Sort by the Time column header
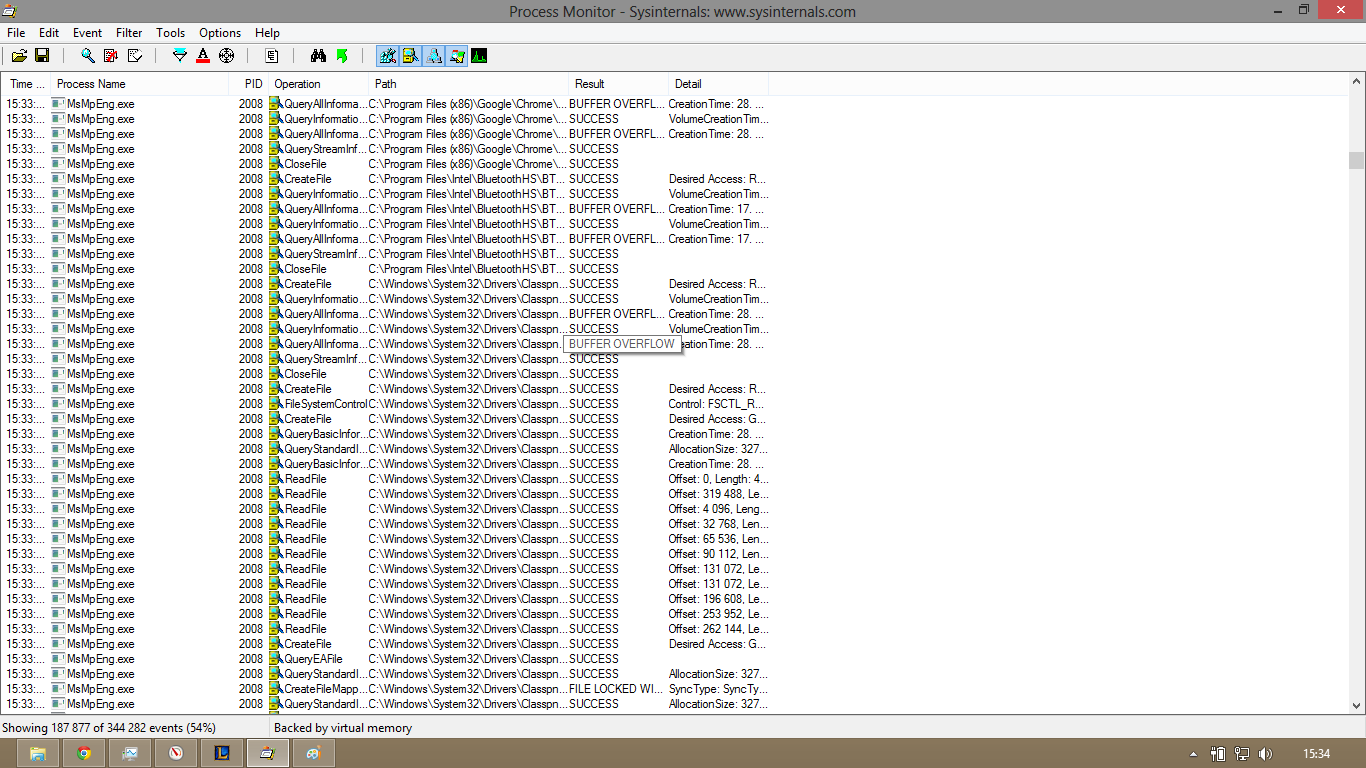Screen dimensions: 1366x768 tap(24, 84)
